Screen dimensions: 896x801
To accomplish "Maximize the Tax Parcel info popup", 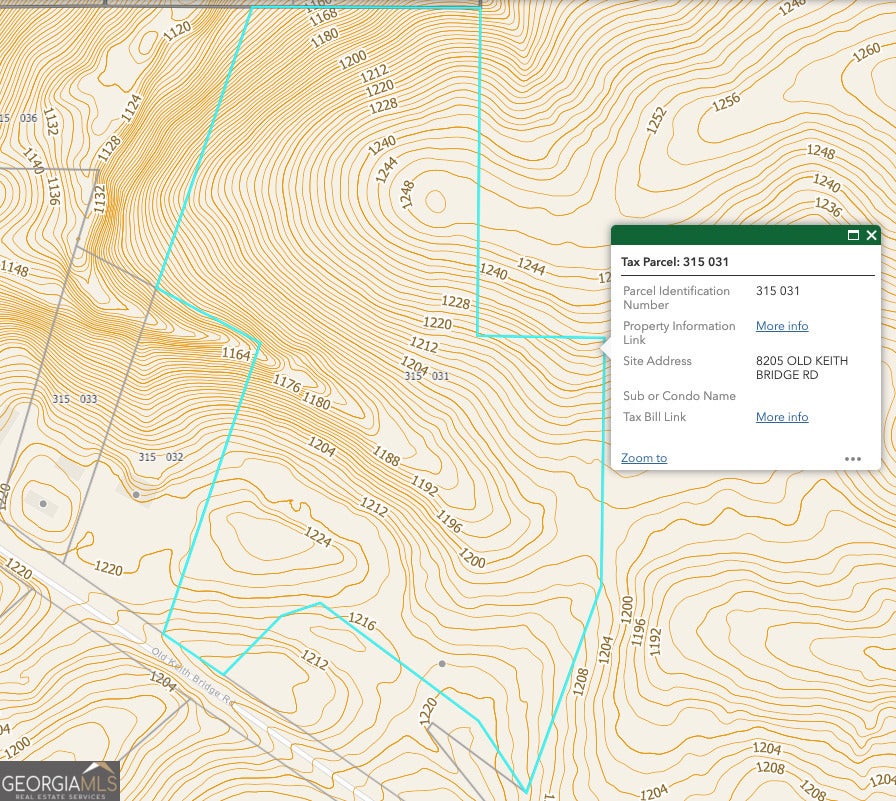I will coord(853,236).
